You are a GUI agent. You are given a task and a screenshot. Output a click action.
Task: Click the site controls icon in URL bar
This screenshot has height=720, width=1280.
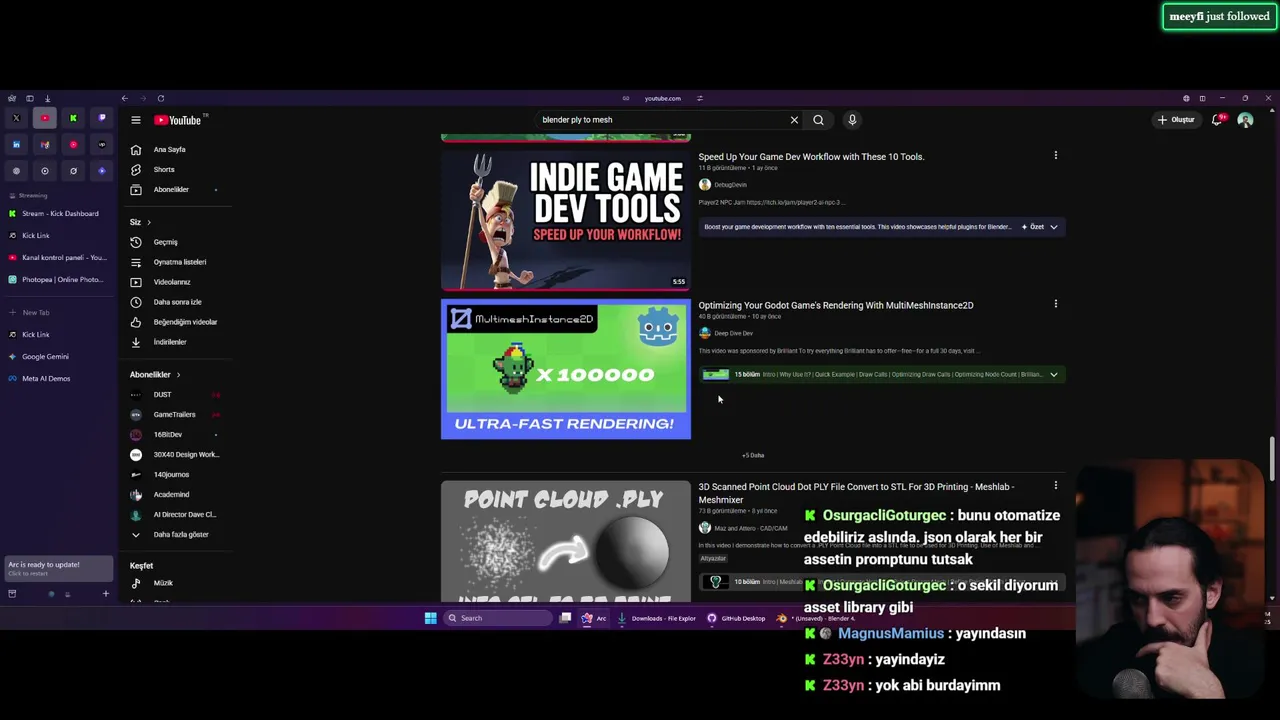click(699, 98)
